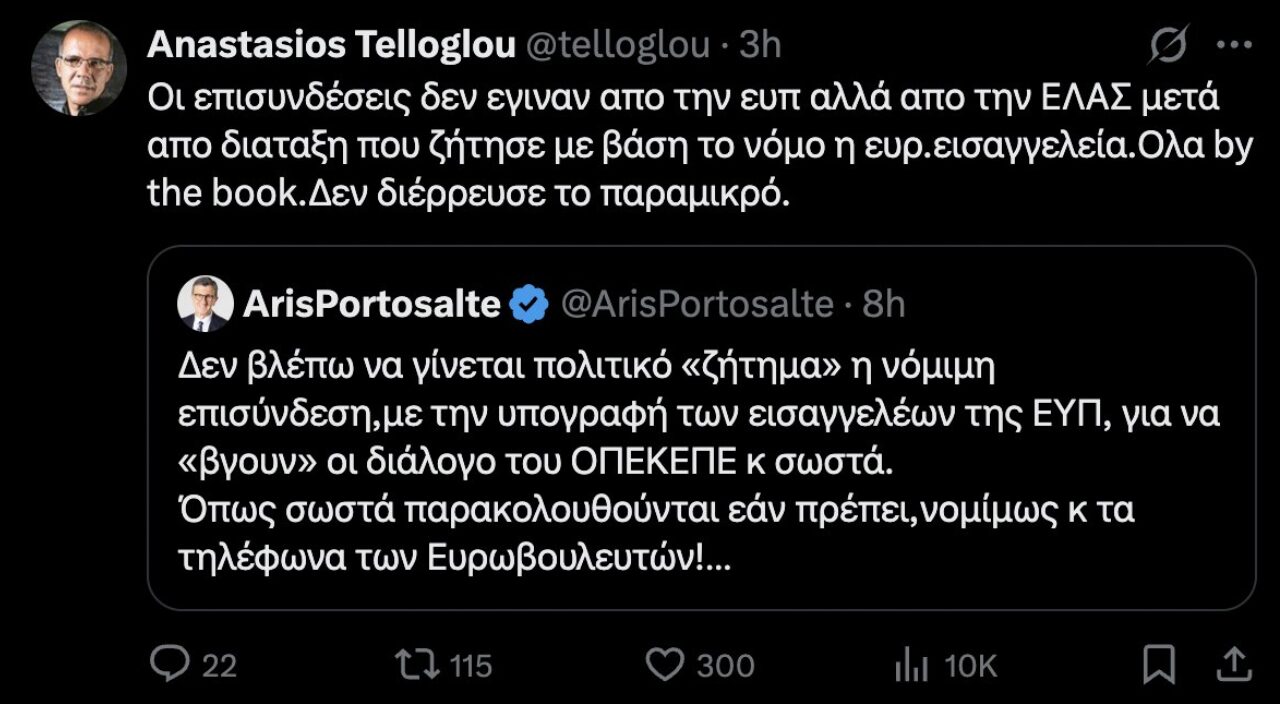Image resolution: width=1280 pixels, height=704 pixels.
Task: Click the blue verified badge
Action: [529, 303]
